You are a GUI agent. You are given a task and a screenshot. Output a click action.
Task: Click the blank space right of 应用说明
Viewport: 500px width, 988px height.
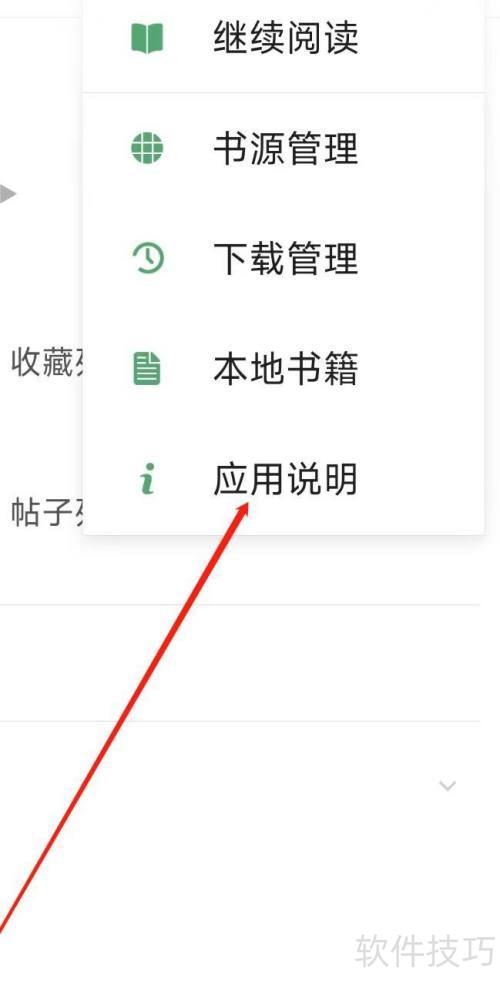pyautogui.click(x=421, y=479)
